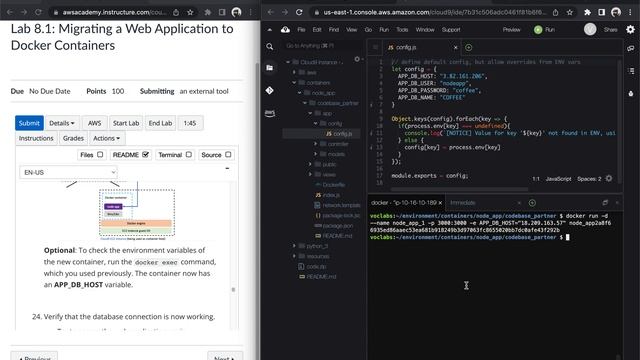Click the Cloud9 logo icon
The image size is (640, 360).
click(x=285, y=29)
